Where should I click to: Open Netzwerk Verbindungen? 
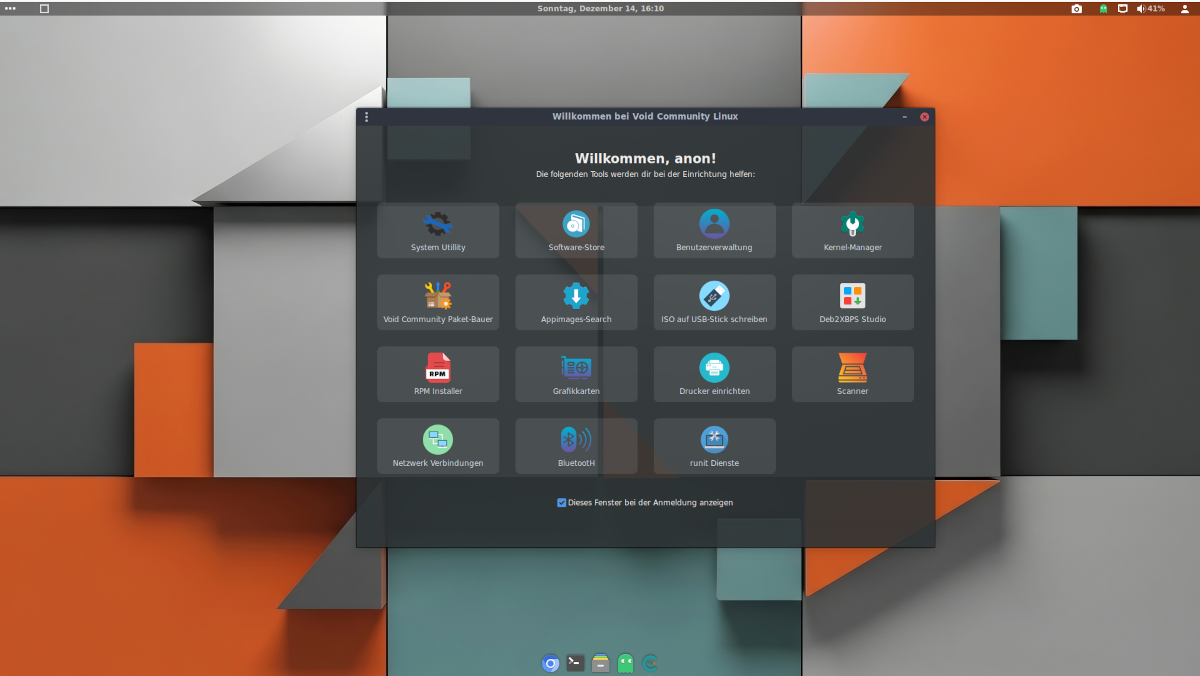pyautogui.click(x=437, y=446)
